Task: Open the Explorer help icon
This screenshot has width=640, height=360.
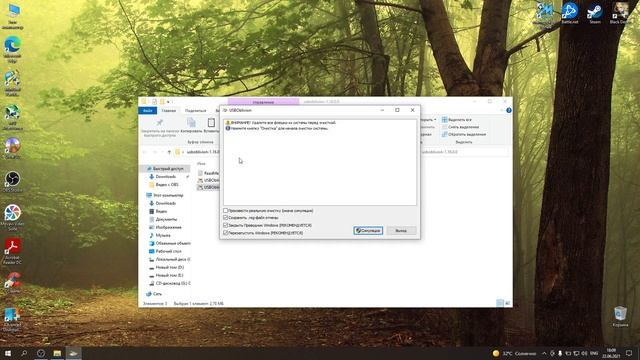Action: [x=509, y=110]
